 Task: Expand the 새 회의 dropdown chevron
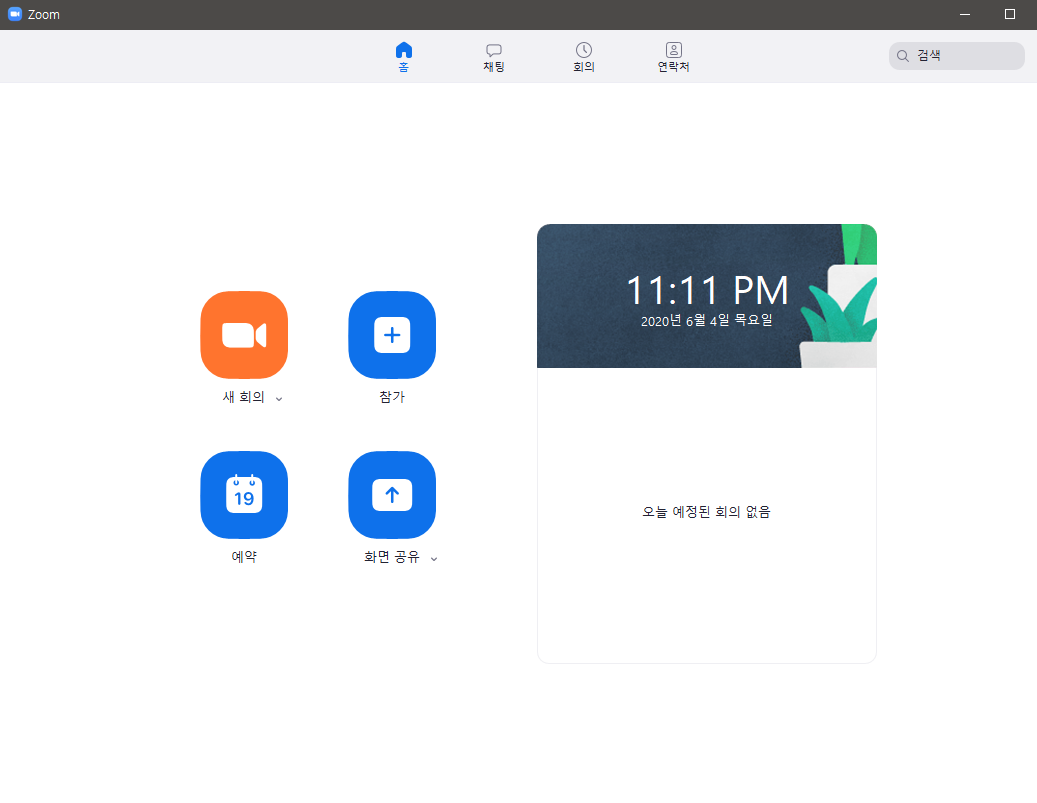click(279, 399)
